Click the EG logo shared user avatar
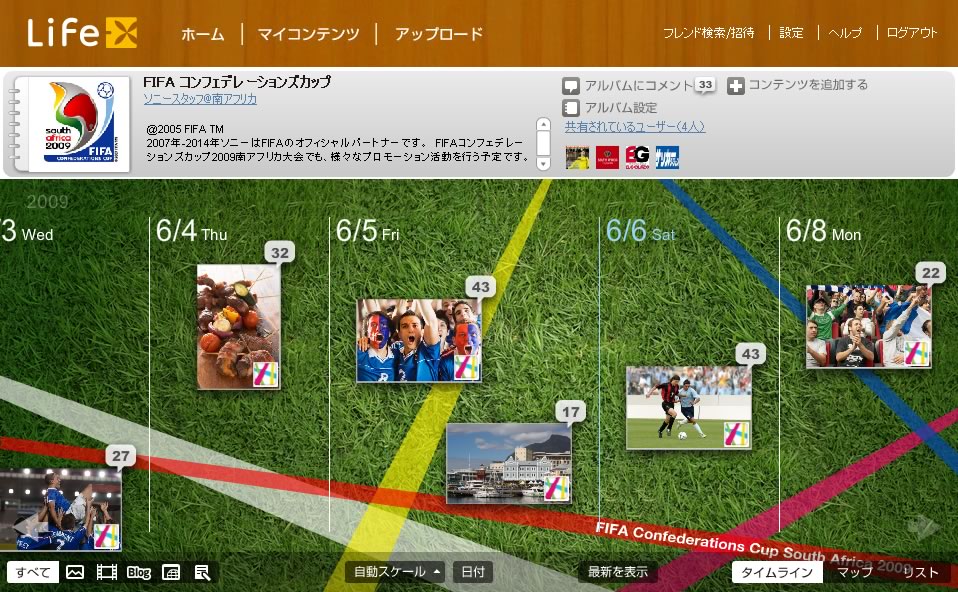This screenshot has width=958, height=592. point(637,157)
